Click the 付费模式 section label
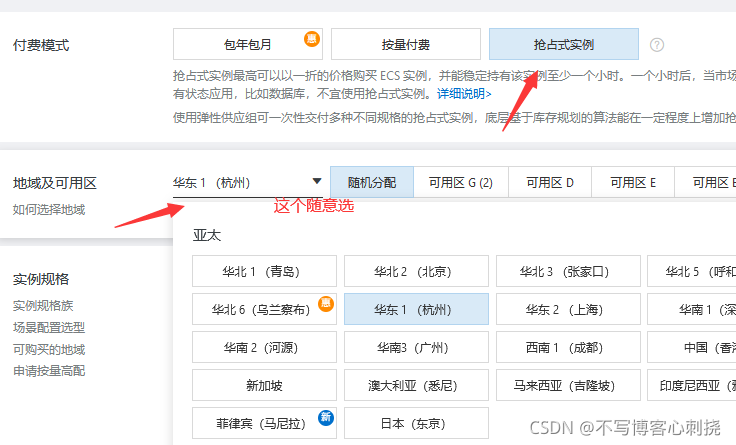736x445 pixels. 41,45
